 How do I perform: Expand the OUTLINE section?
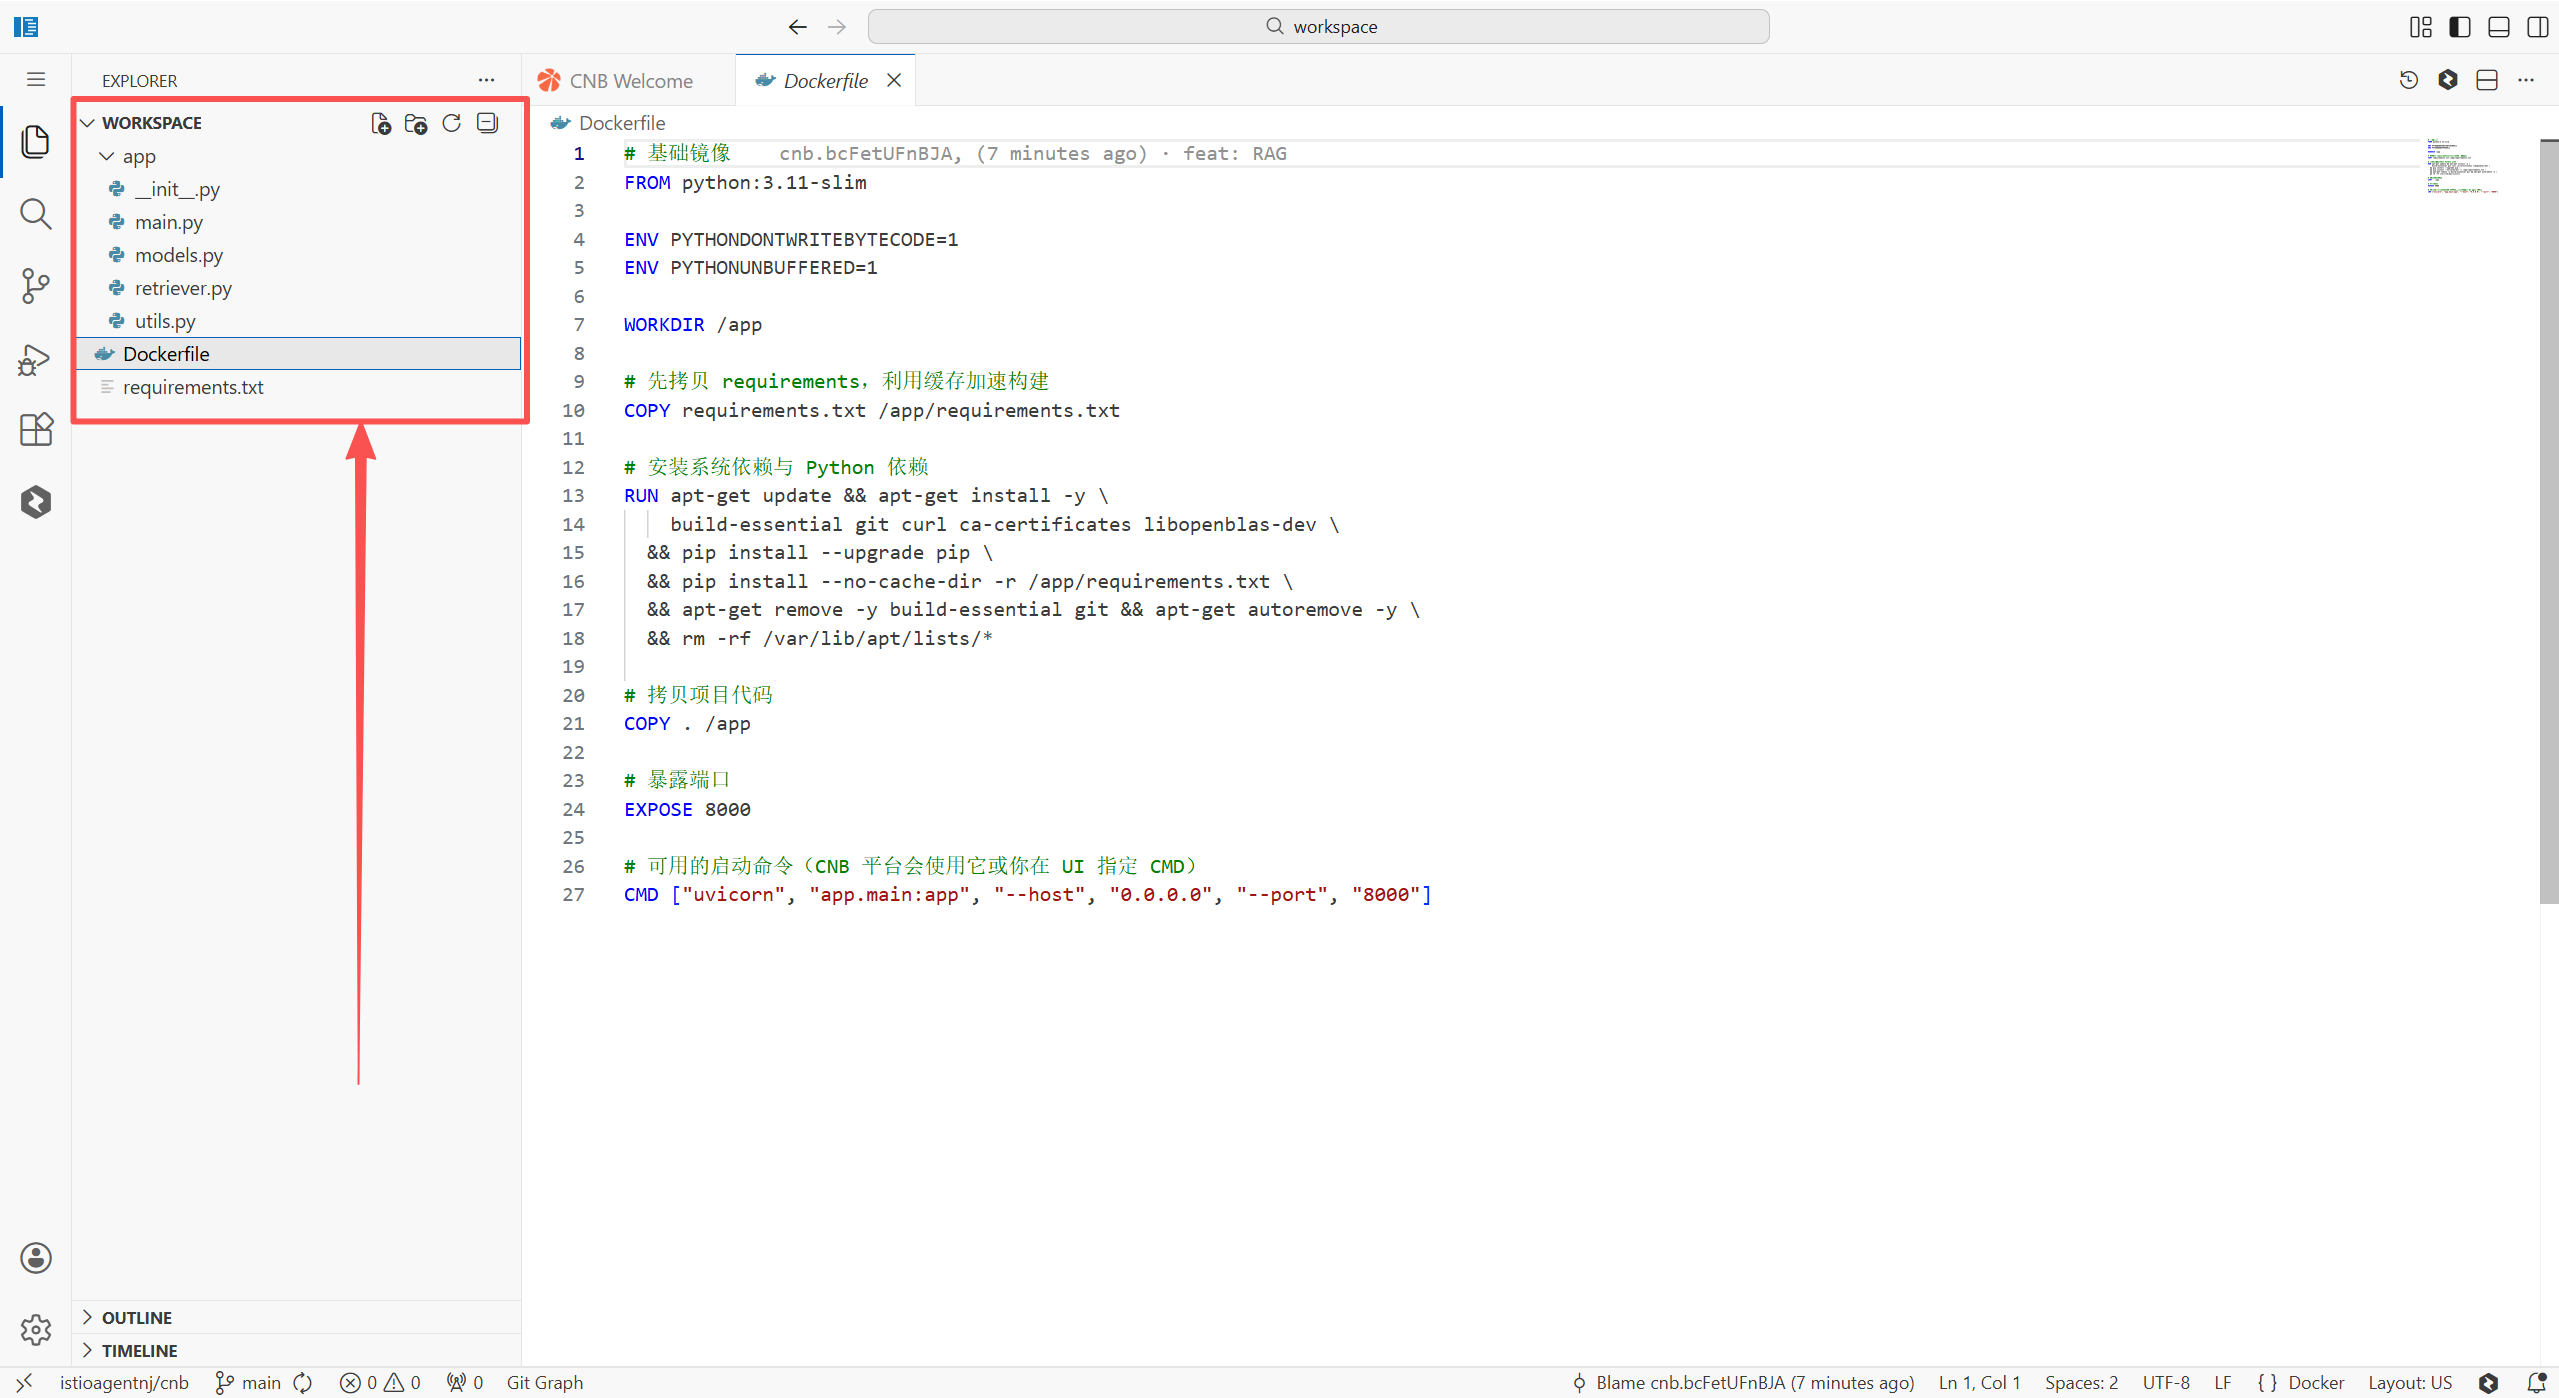[x=137, y=1318]
